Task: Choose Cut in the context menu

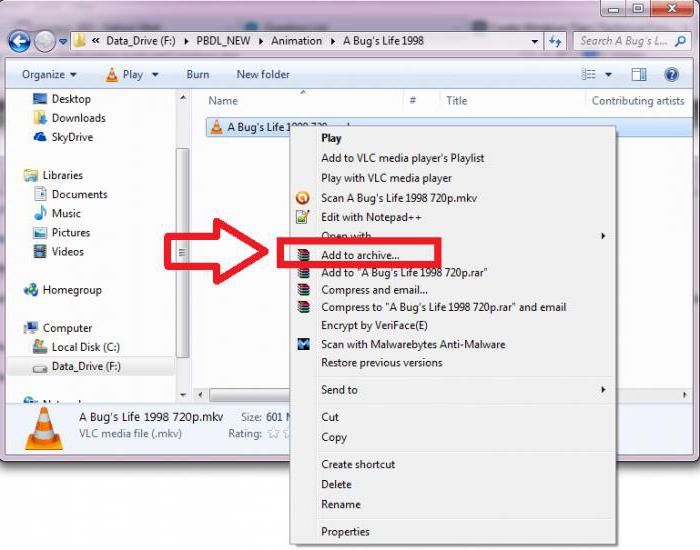Action: coord(330,417)
